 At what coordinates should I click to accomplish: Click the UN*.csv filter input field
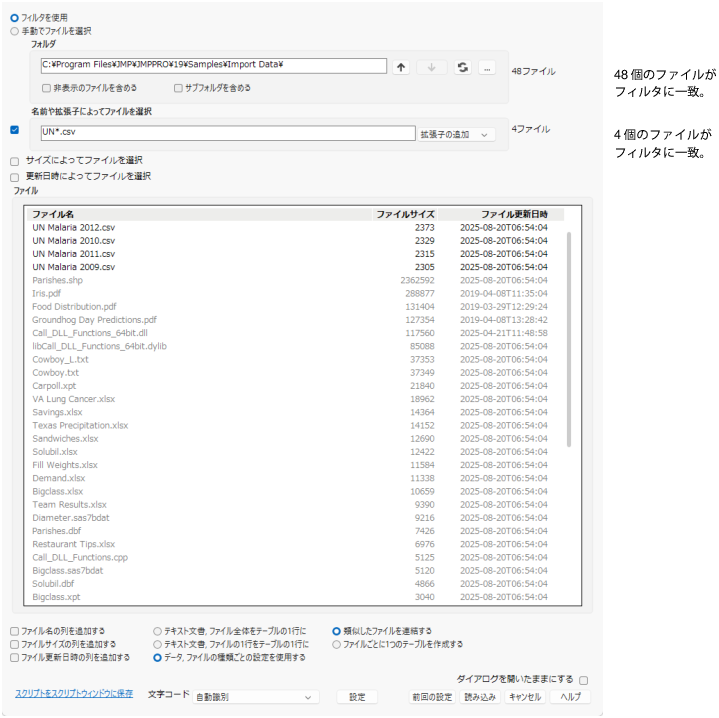[228, 133]
